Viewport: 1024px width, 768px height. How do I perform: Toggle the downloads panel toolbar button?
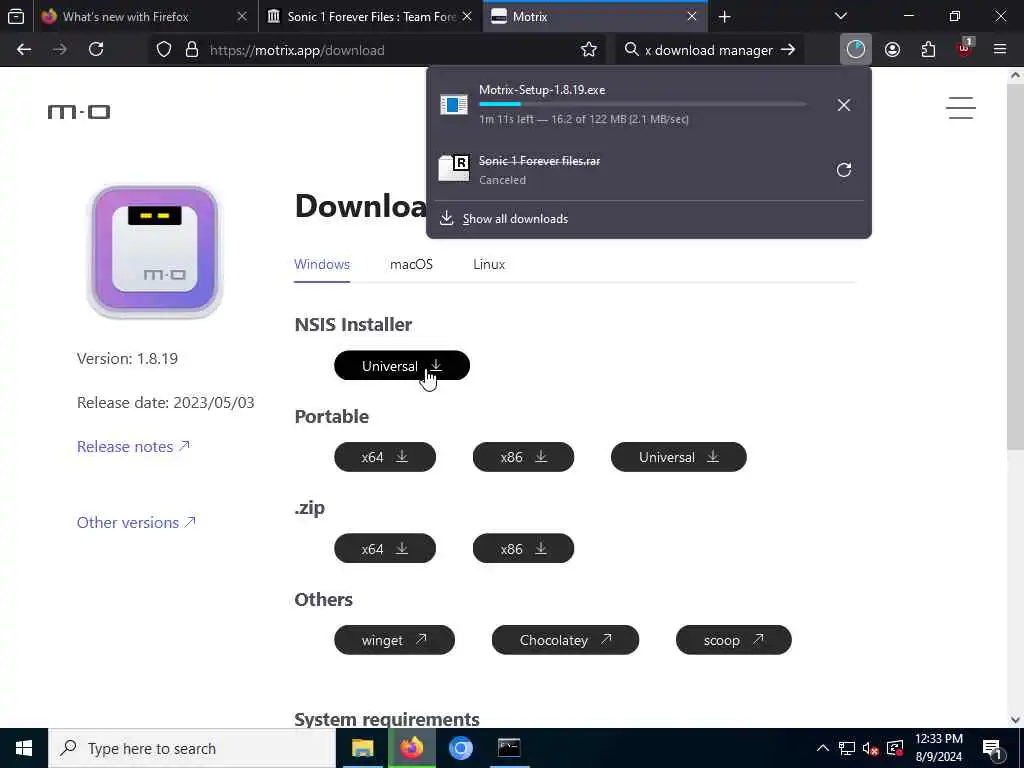[x=855, y=50]
